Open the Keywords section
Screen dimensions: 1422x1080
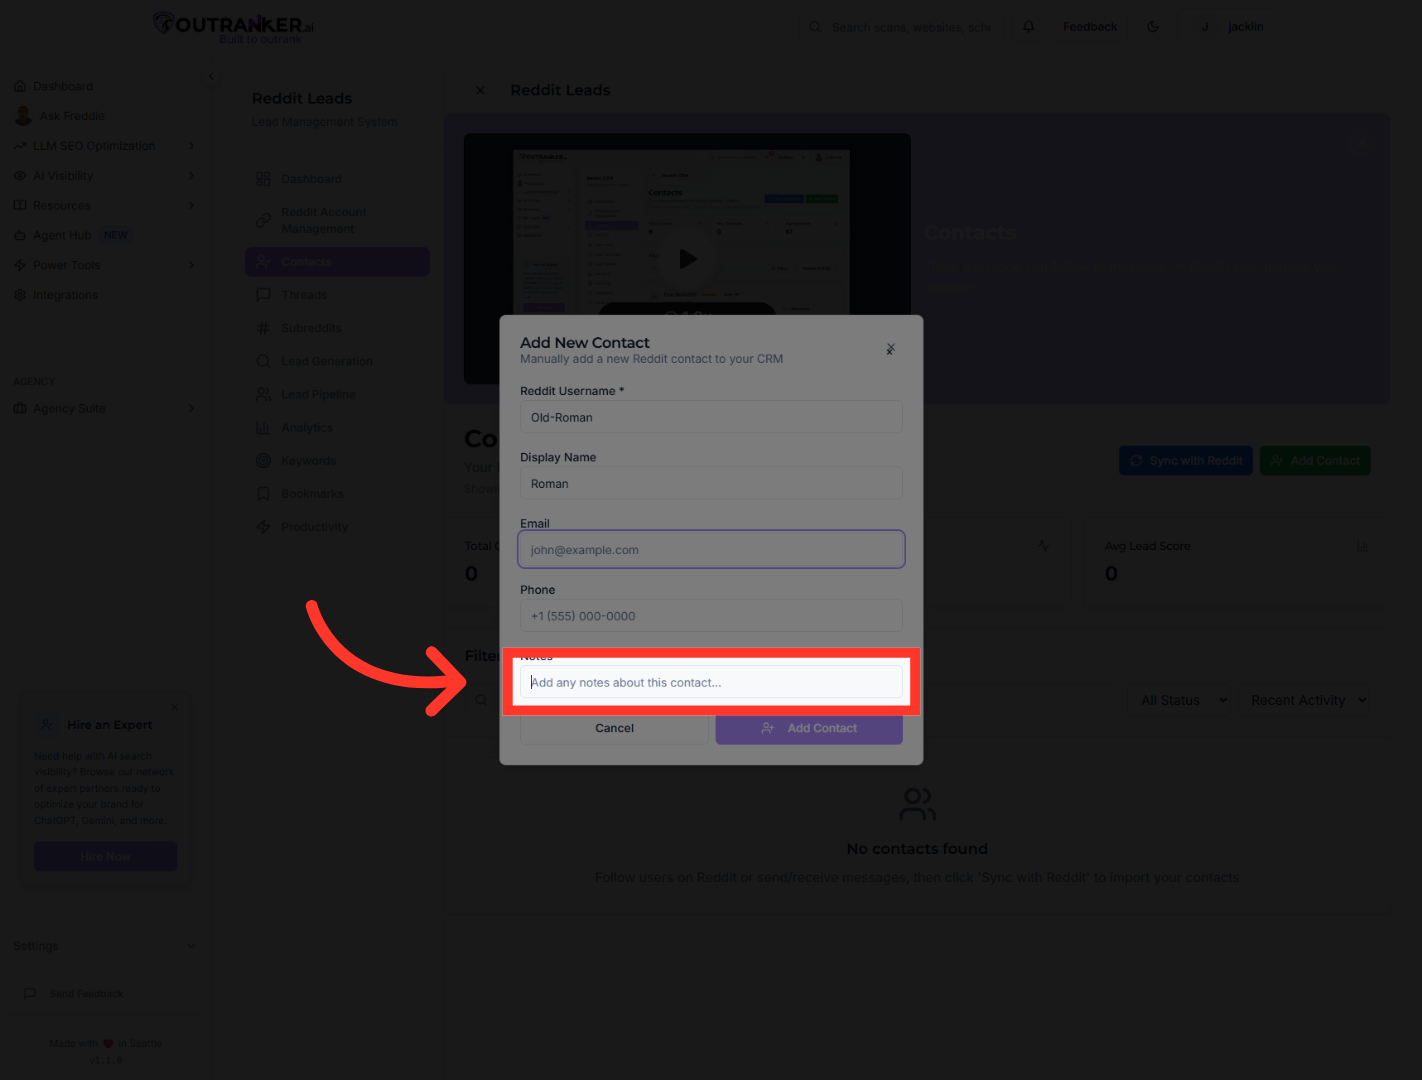[338, 461]
